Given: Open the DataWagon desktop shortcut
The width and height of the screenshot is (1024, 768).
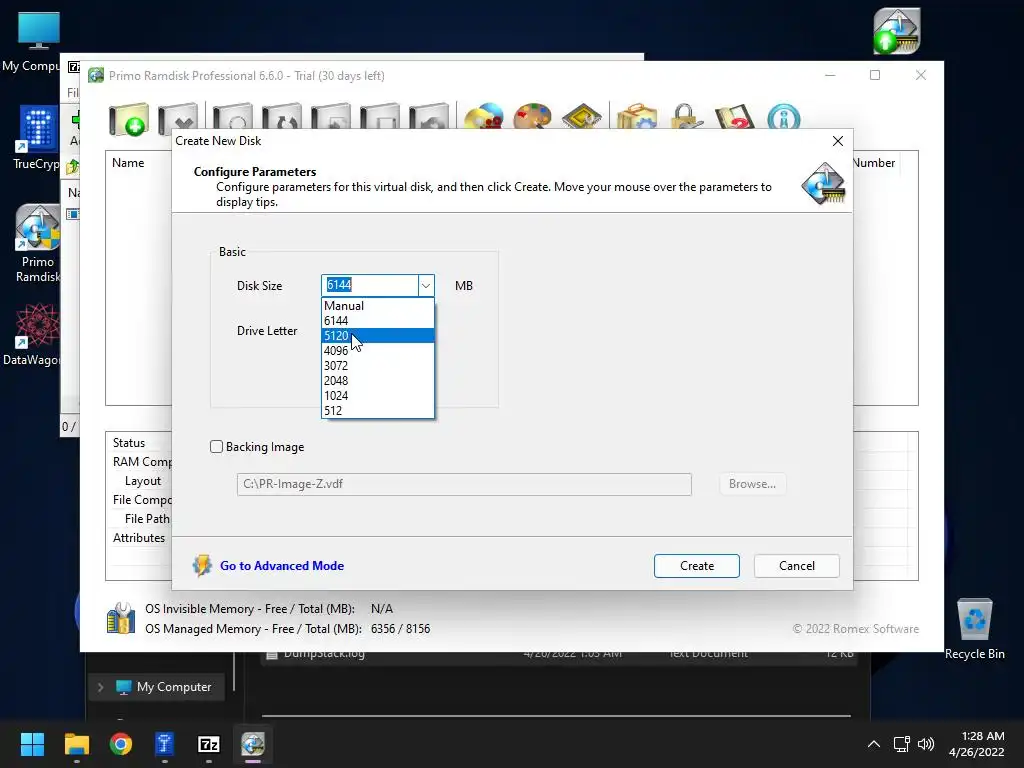Looking at the screenshot, I should [36, 334].
